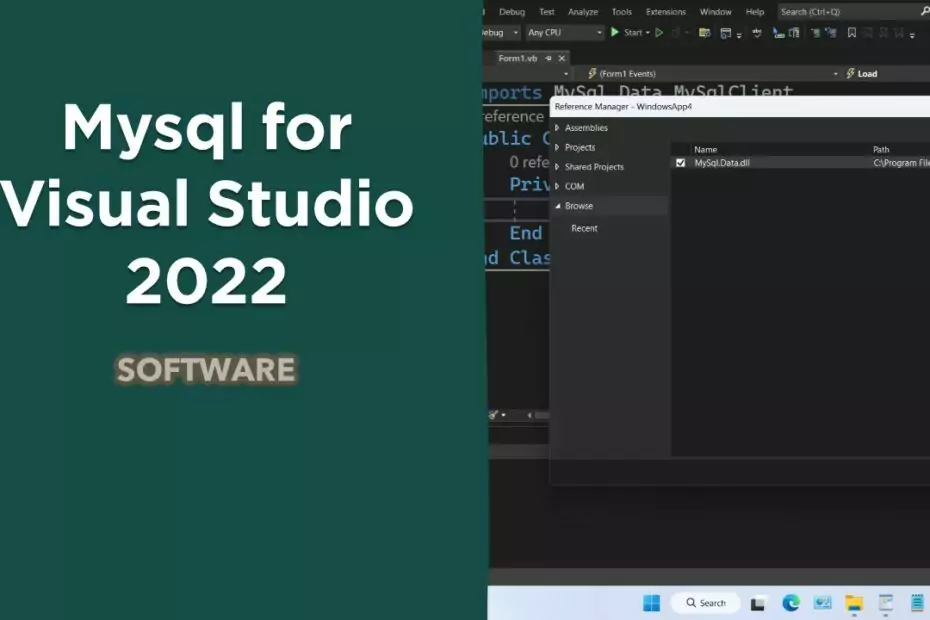The width and height of the screenshot is (930, 620).
Task: Click the Notepad-style taskbar icon
Action: [916, 603]
